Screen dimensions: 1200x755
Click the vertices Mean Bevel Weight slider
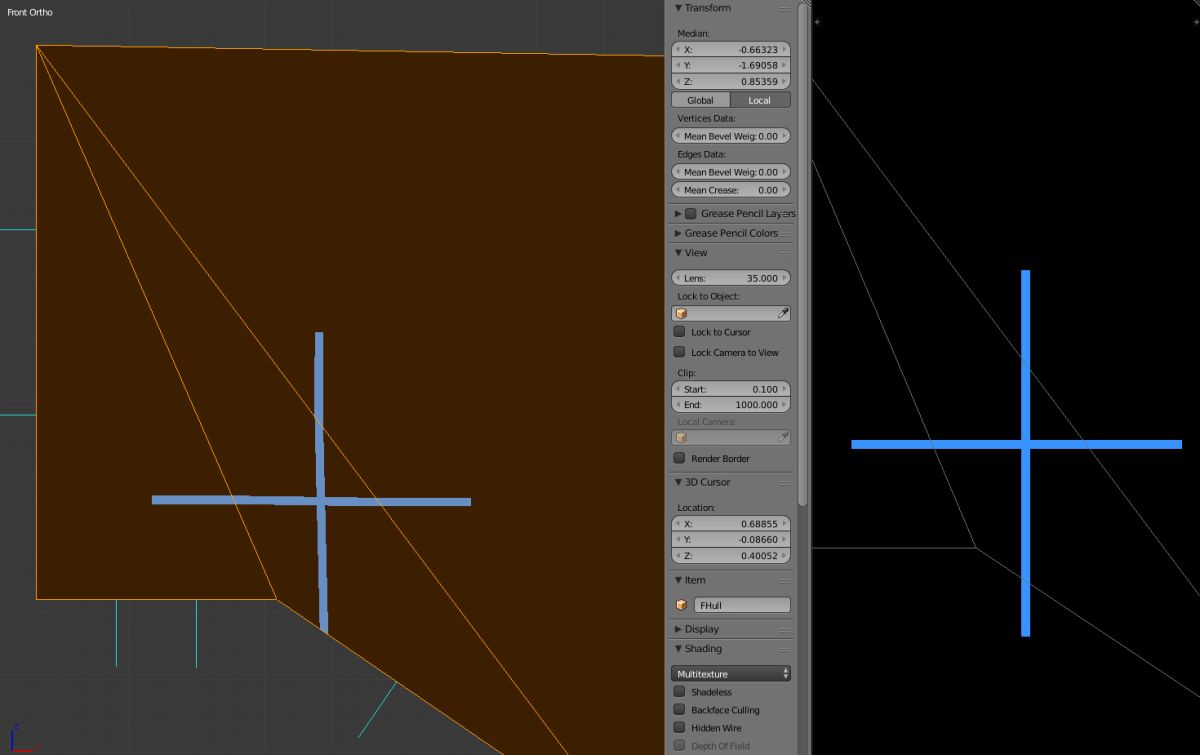click(731, 136)
